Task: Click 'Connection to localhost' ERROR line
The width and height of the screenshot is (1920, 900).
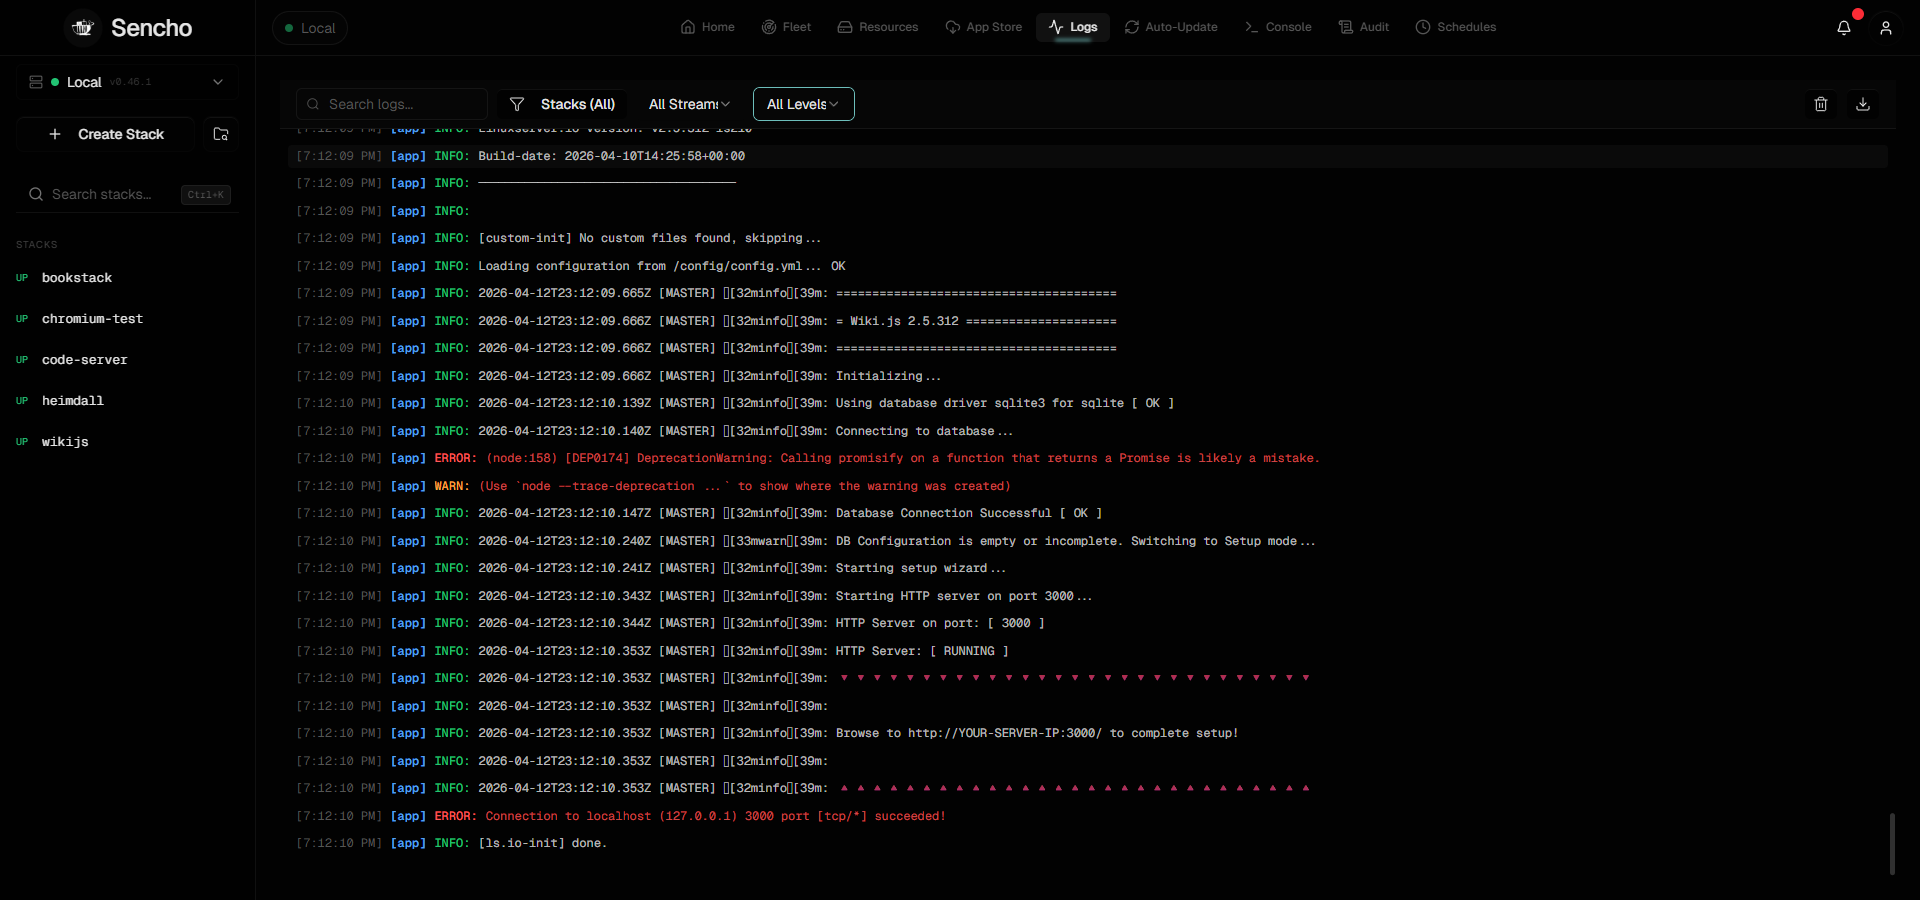Action: click(1088, 816)
